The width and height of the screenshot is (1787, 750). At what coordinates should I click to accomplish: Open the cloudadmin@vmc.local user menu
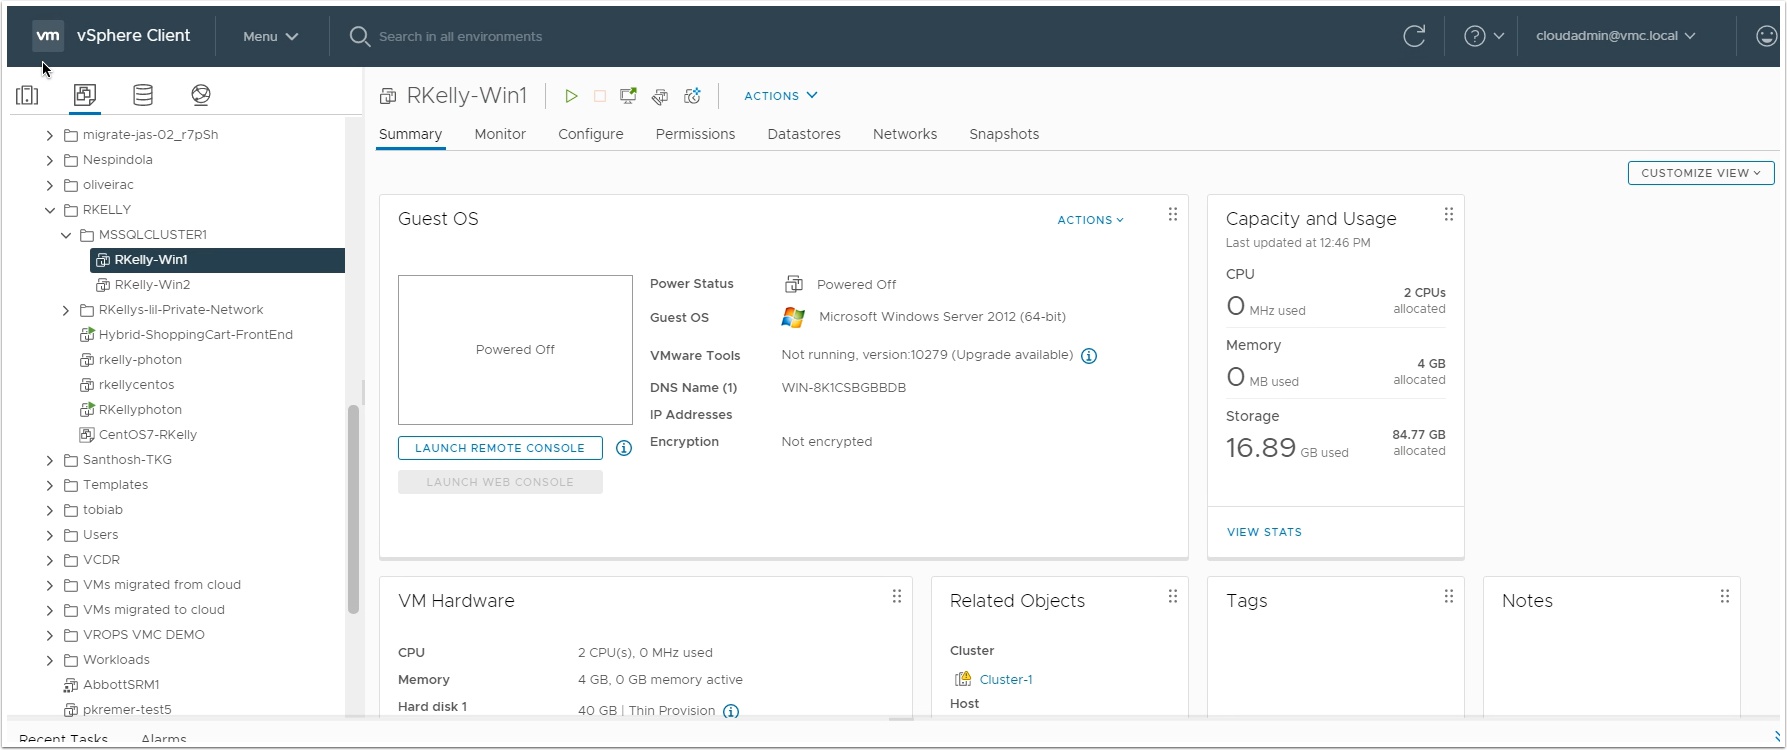point(1616,36)
